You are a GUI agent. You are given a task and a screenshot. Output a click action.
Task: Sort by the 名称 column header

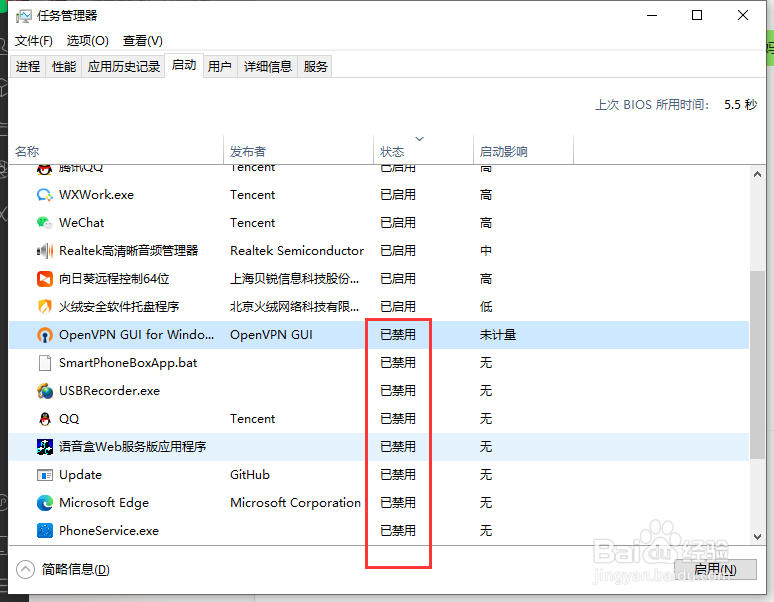pyautogui.click(x=116, y=150)
